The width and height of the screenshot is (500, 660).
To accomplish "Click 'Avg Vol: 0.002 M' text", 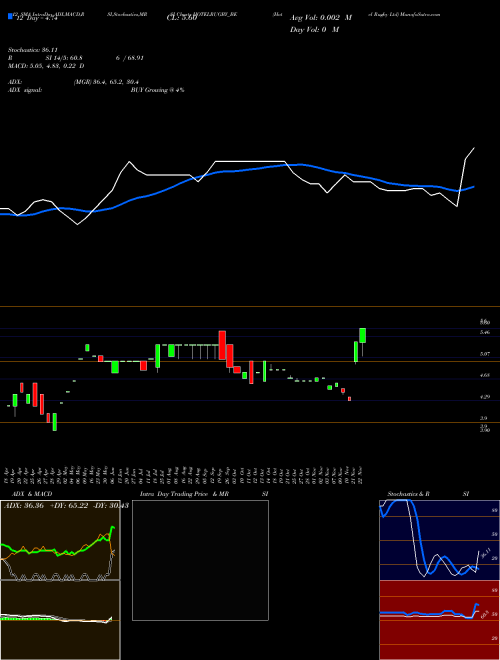I will [x=321, y=18].
